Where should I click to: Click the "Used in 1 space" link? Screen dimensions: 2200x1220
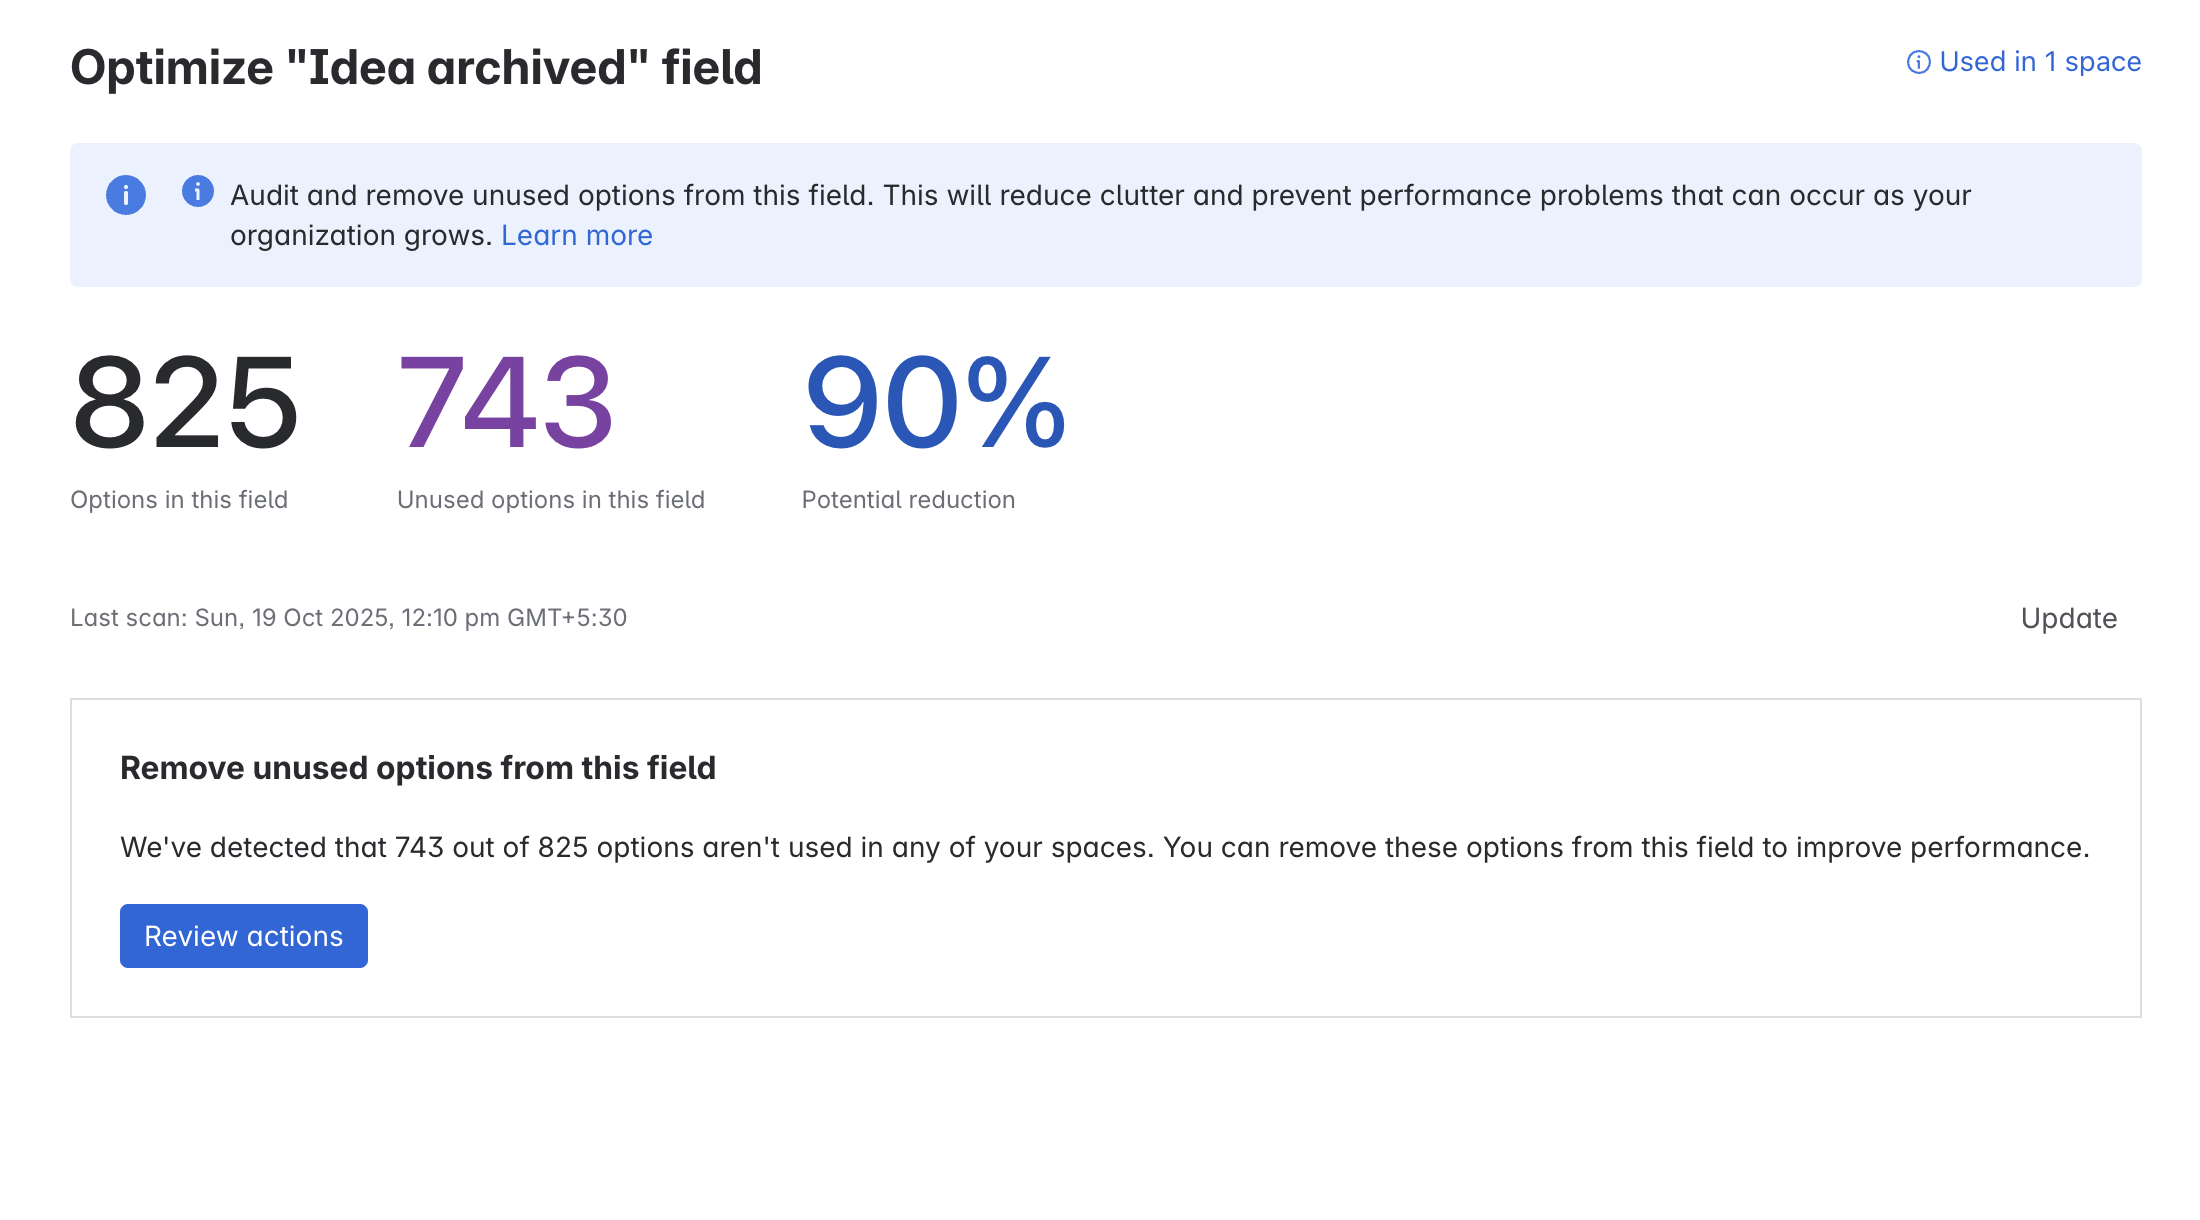pos(2040,62)
